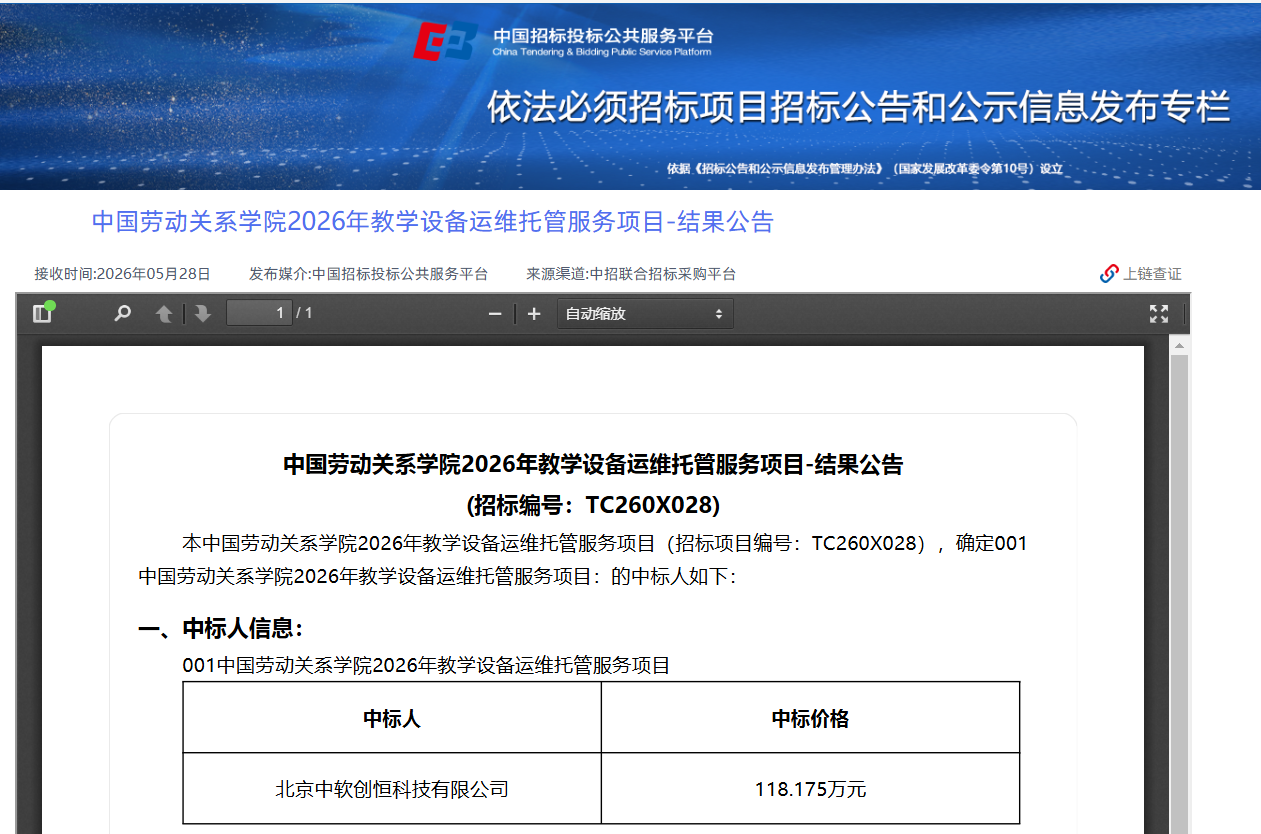Toggle the PDF viewer sidebar
This screenshot has height=834, width=1261.
(x=42, y=313)
